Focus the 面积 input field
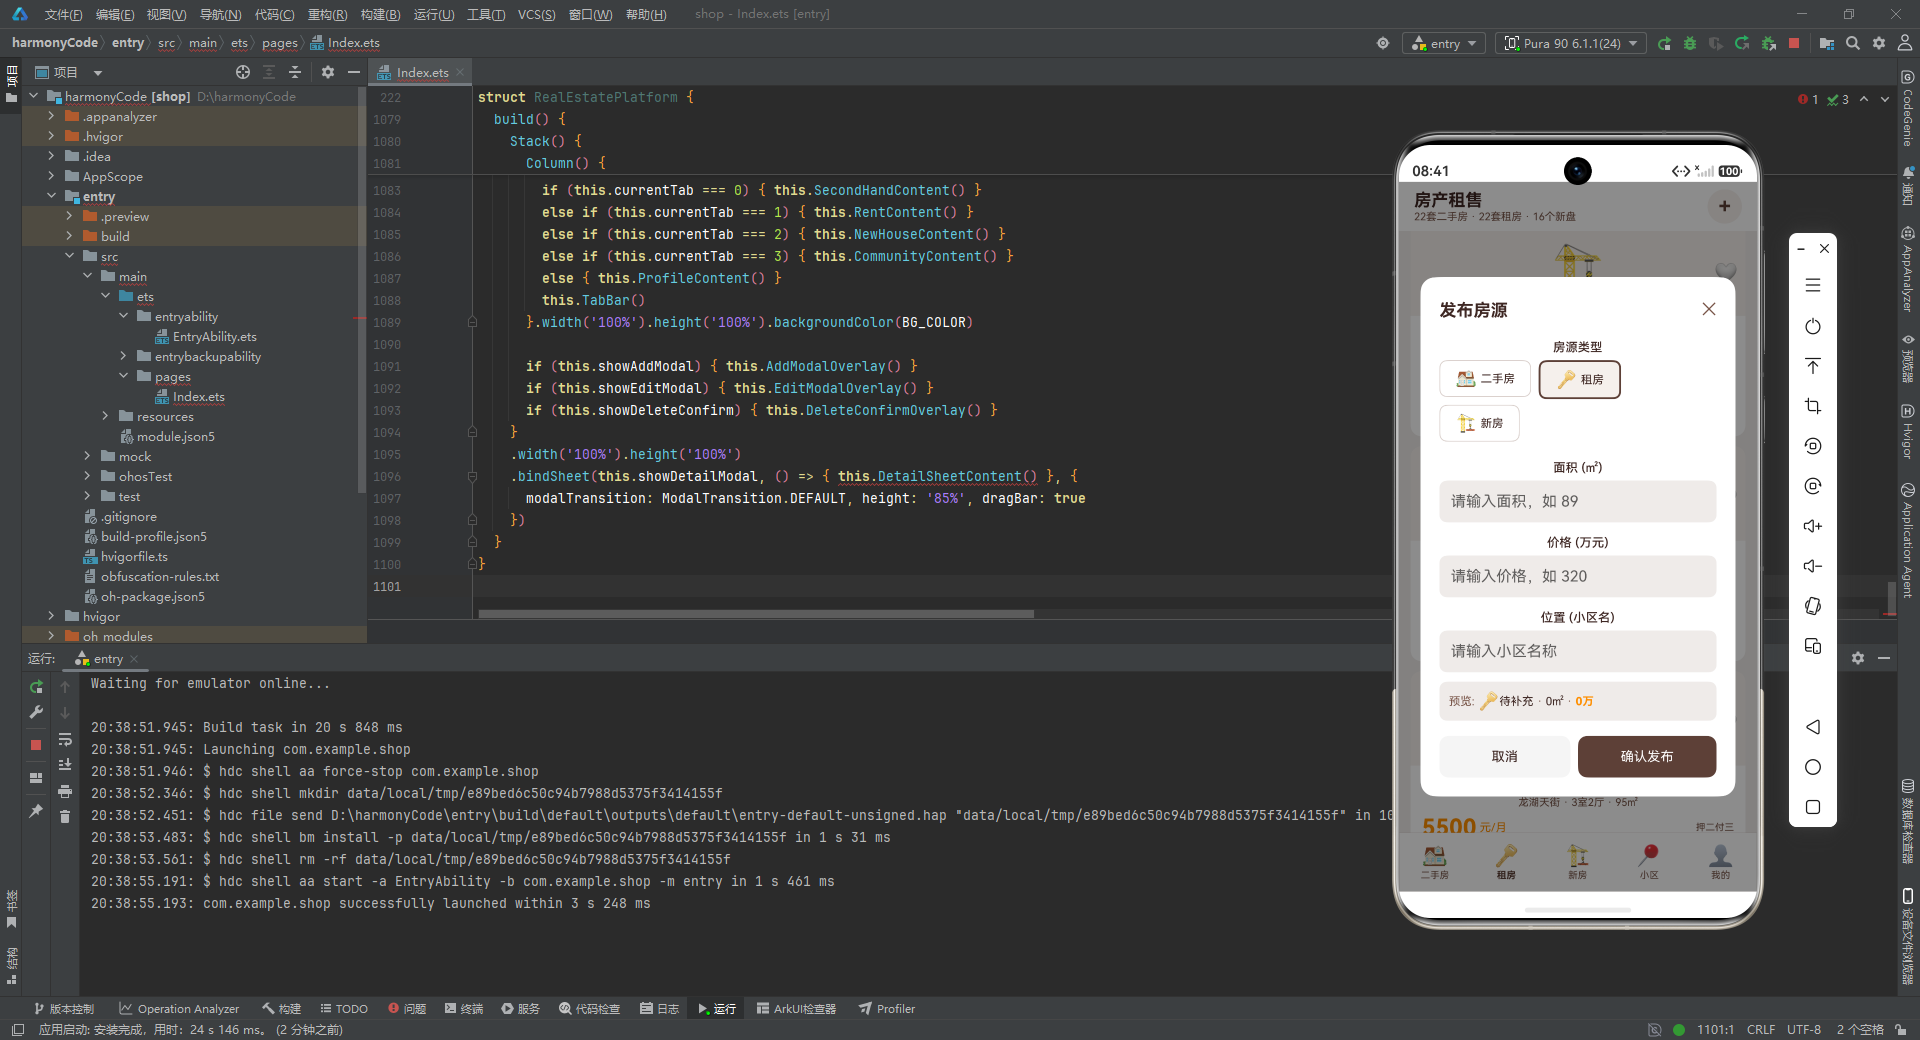Viewport: 1920px width, 1040px height. [x=1578, y=501]
